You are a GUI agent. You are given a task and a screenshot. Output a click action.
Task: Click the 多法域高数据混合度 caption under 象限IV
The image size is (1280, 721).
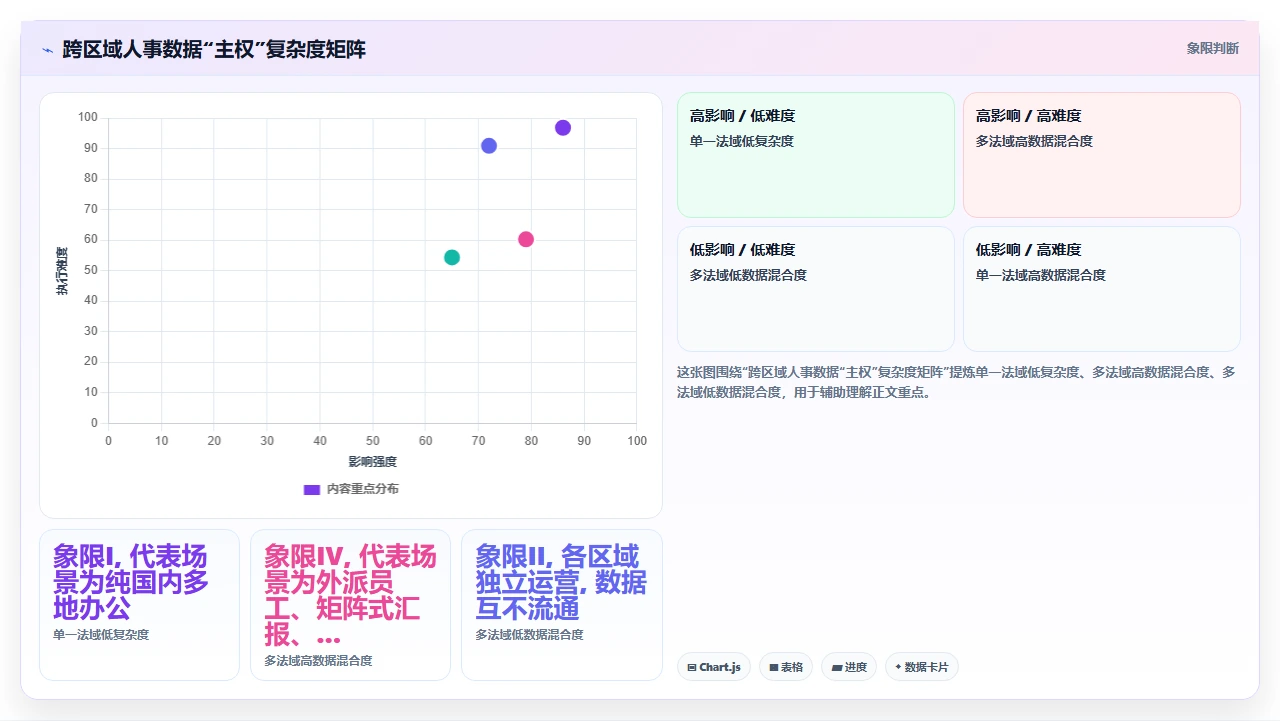click(318, 661)
